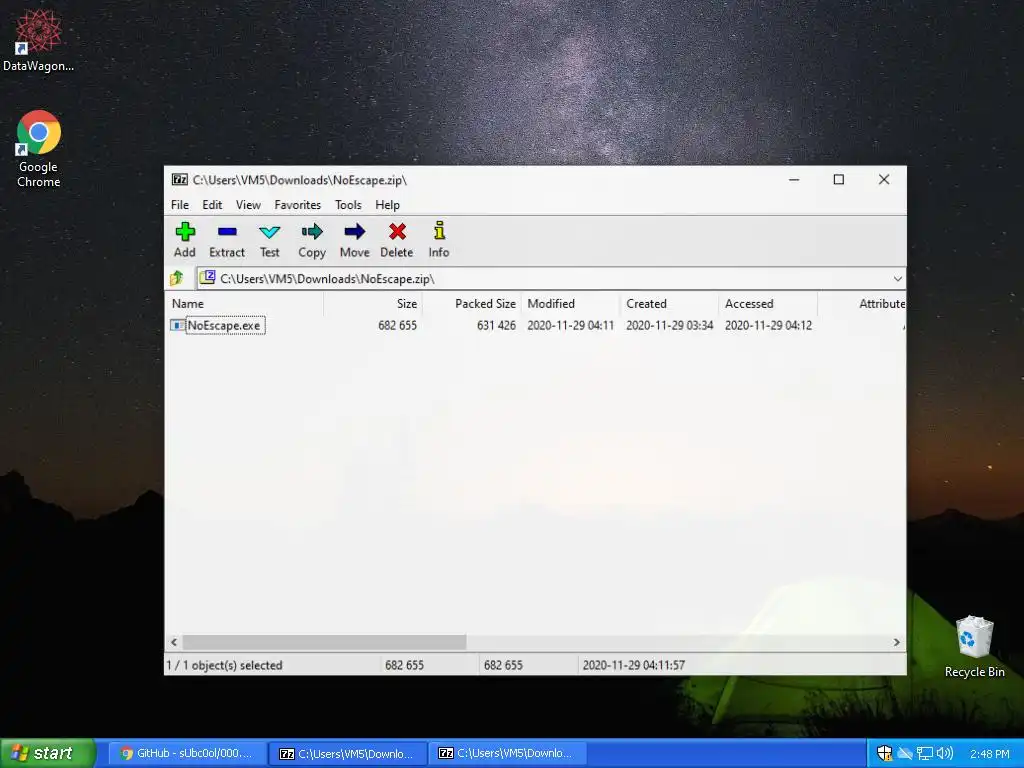Sort by Name column header

244,304
